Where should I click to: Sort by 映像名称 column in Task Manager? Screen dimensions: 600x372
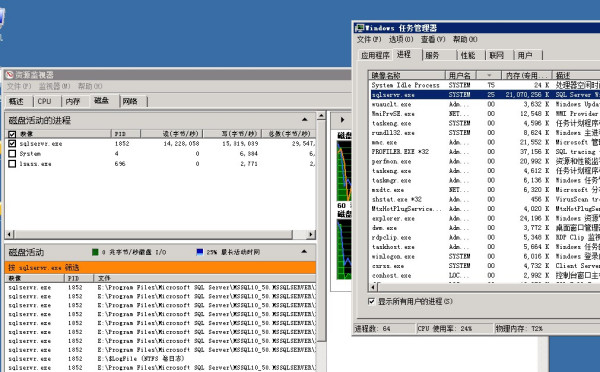[x=407, y=75]
